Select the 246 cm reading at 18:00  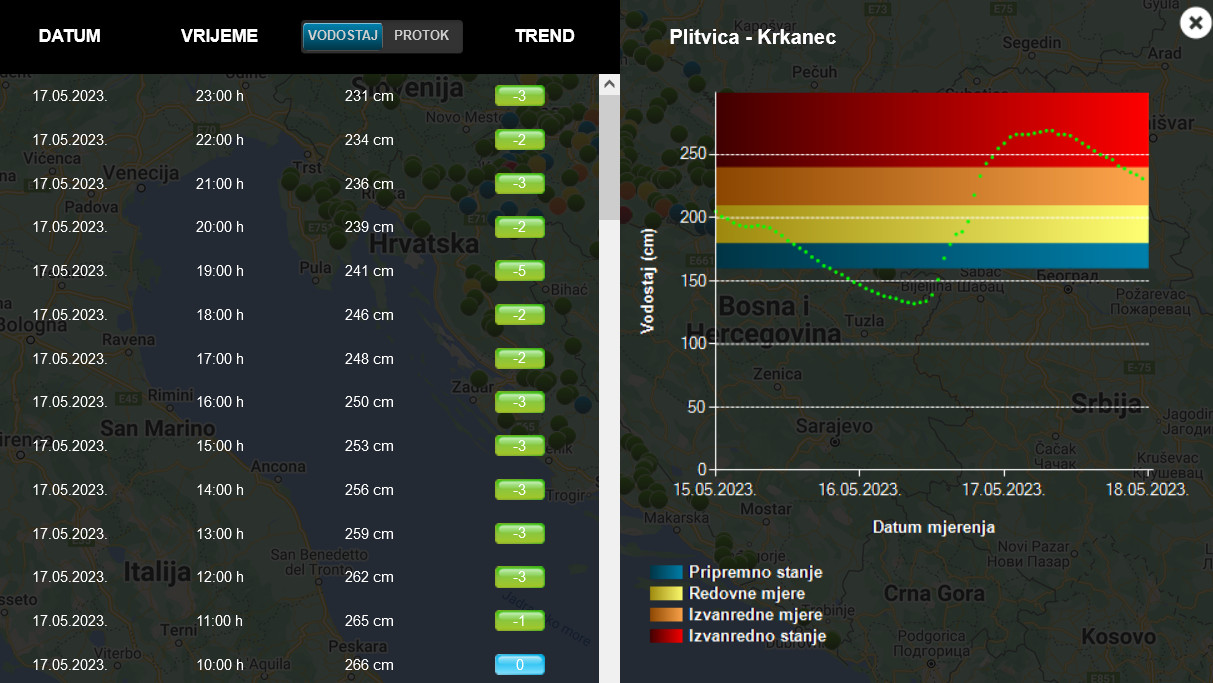click(x=369, y=315)
